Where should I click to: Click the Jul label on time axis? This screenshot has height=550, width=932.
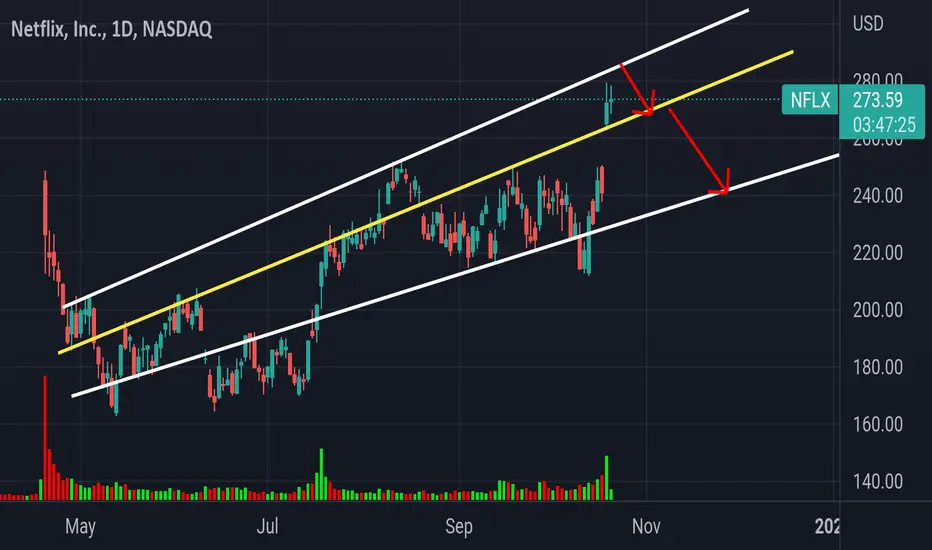[267, 526]
